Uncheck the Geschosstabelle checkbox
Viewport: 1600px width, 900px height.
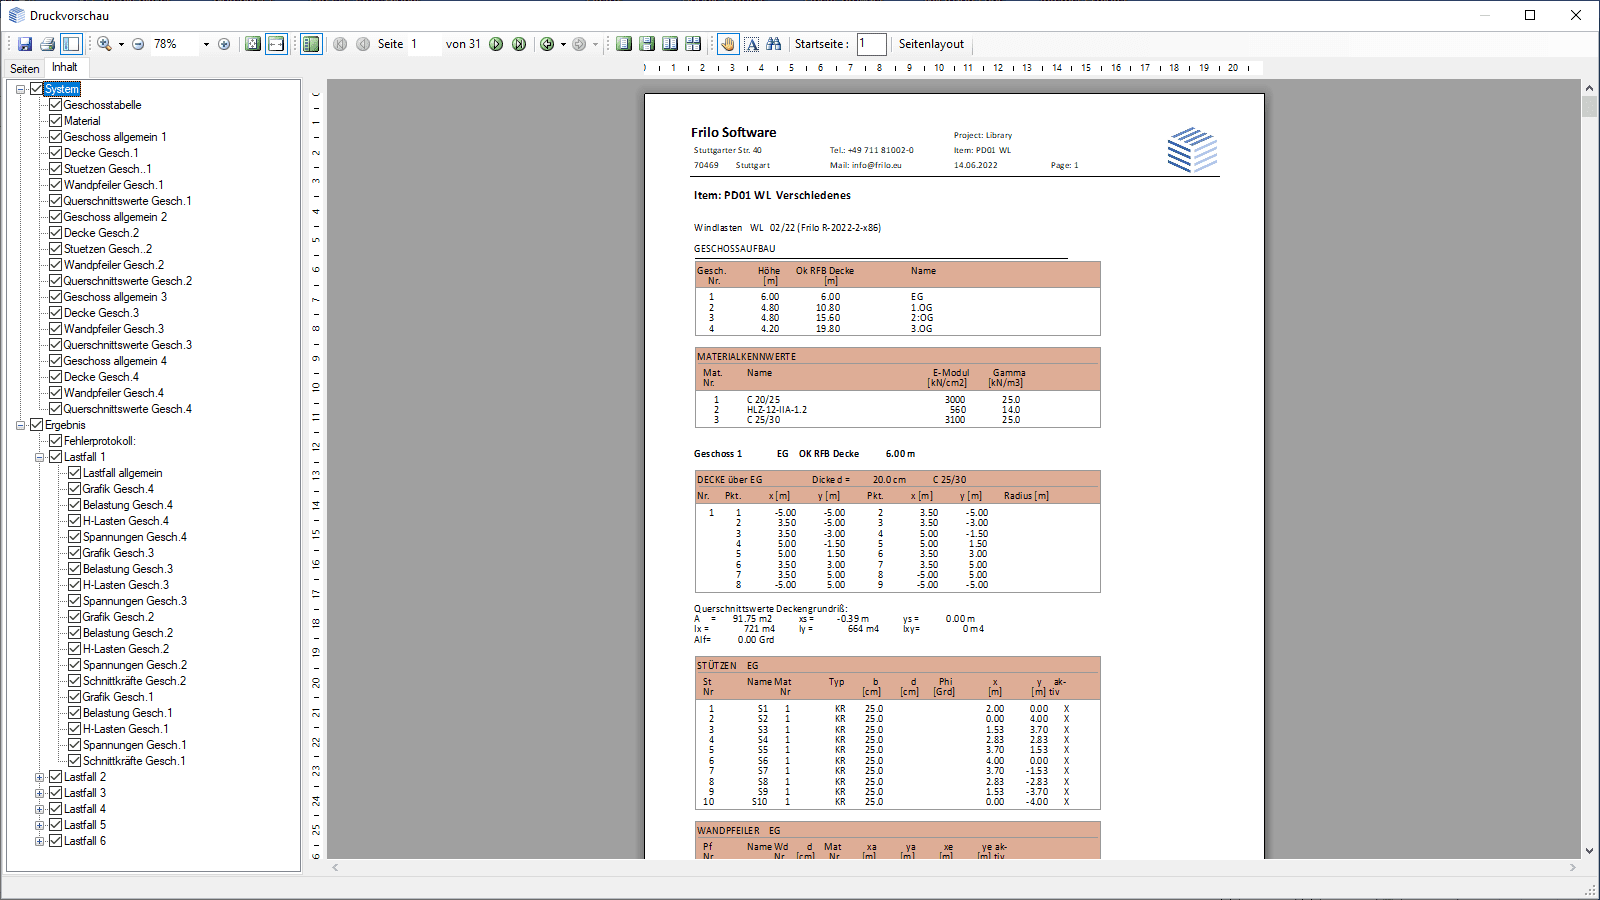[56, 105]
